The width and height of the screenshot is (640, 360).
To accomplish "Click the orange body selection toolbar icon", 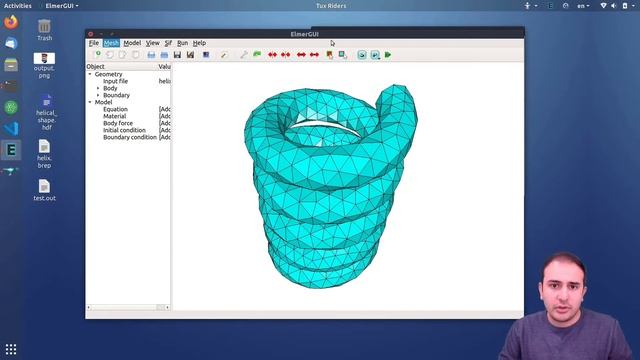I will (x=329, y=55).
